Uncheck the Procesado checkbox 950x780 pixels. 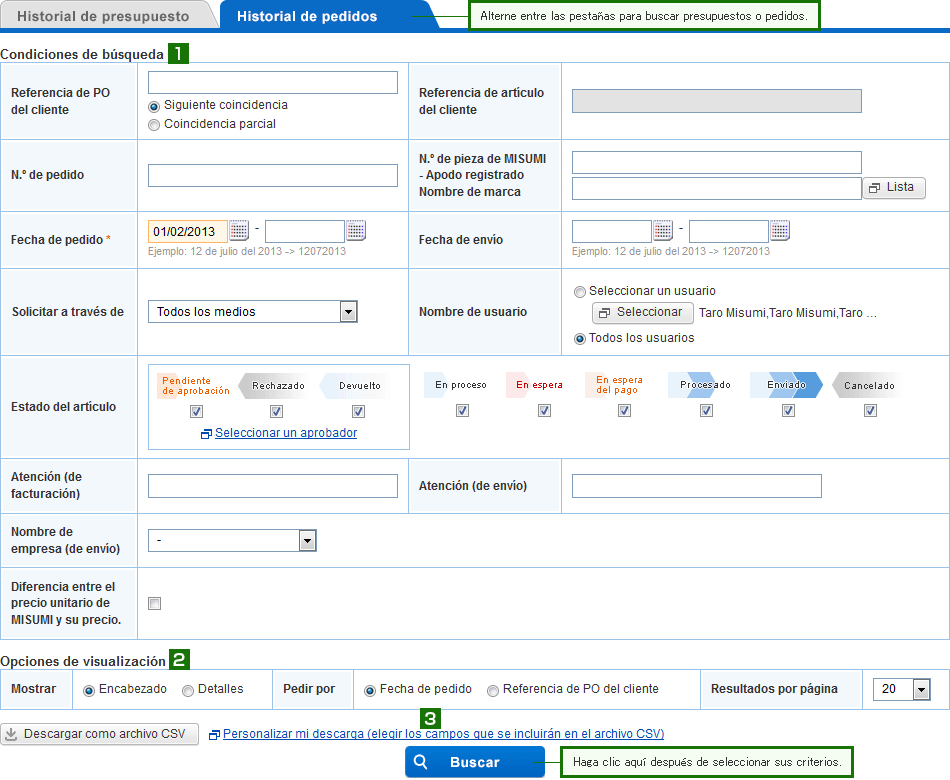click(706, 410)
